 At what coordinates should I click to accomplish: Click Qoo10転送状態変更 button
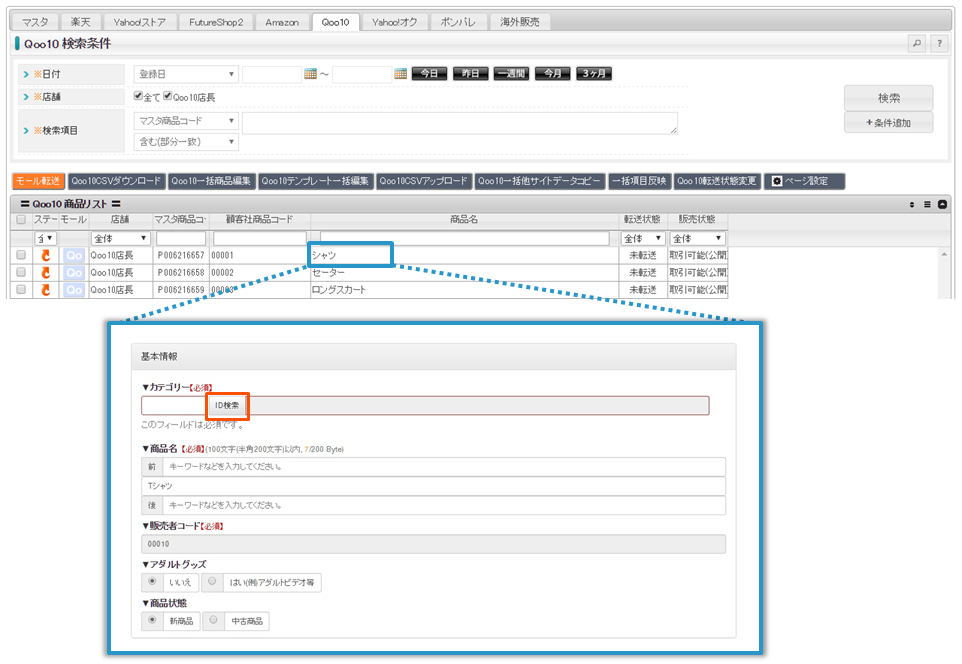coord(717,181)
